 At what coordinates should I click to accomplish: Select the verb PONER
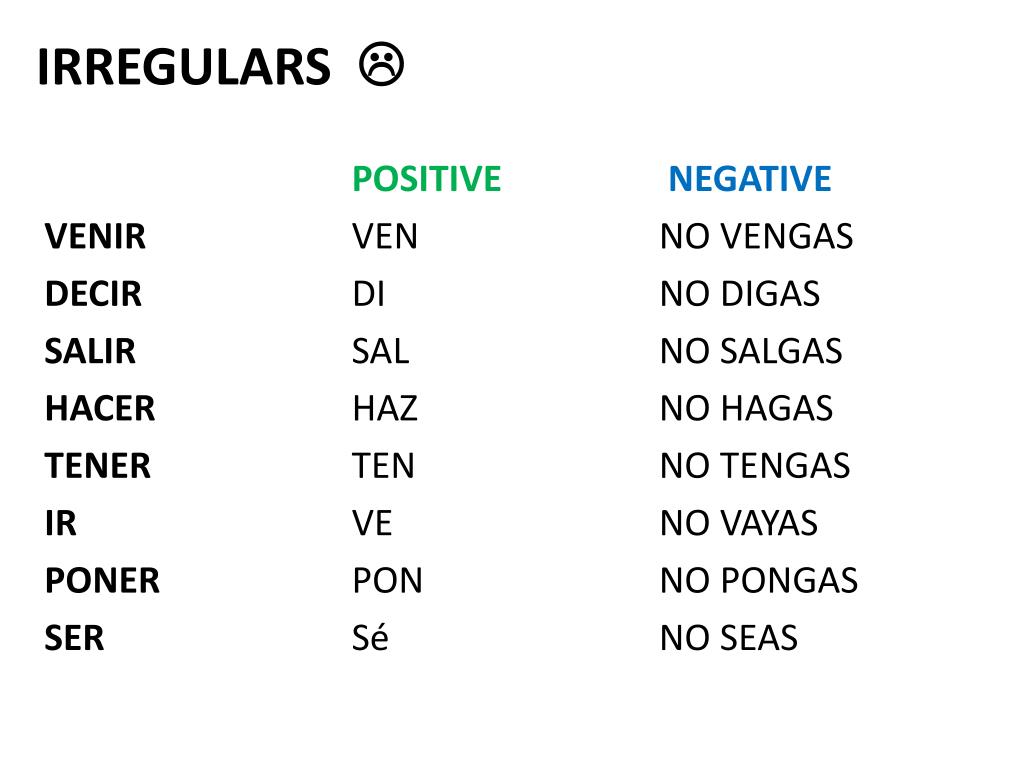point(102,581)
